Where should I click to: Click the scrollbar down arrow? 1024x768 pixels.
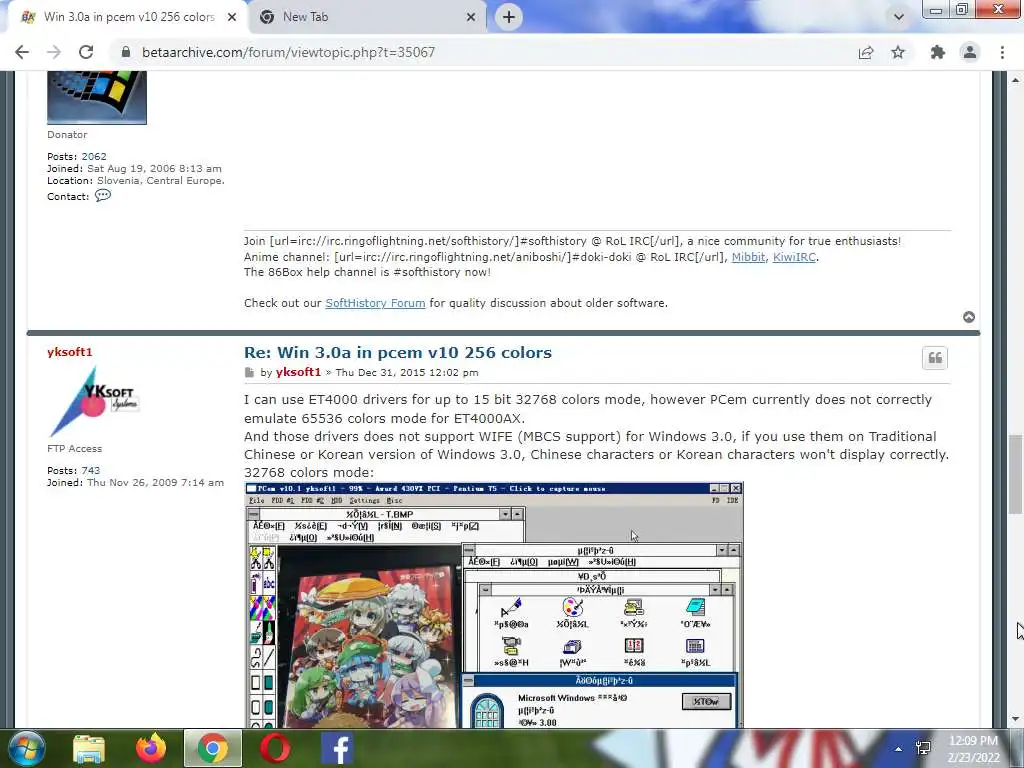point(1016,719)
